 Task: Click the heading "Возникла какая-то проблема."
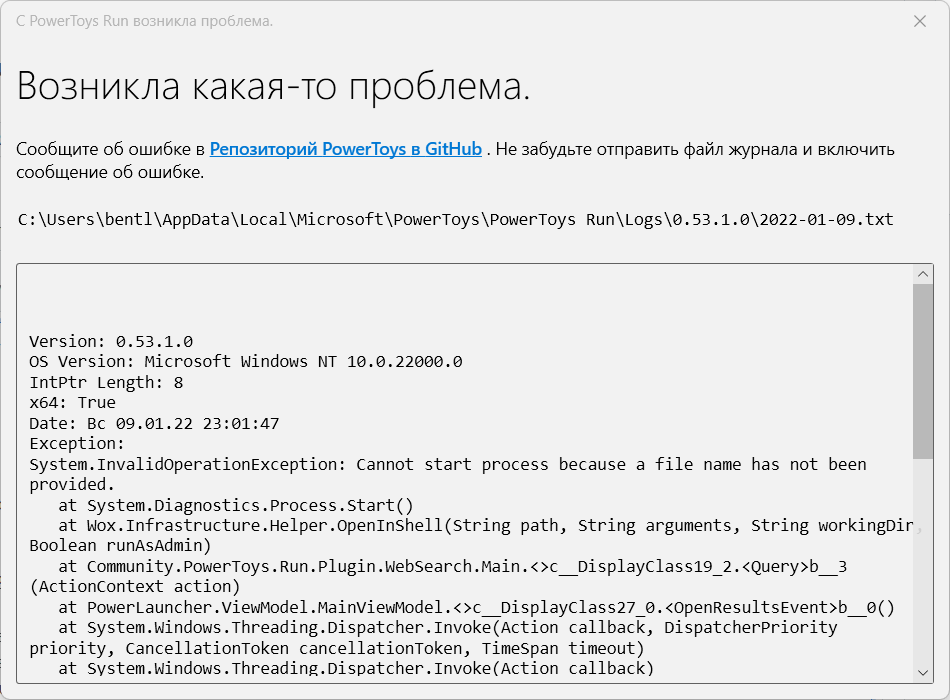pyautogui.click(x=273, y=85)
